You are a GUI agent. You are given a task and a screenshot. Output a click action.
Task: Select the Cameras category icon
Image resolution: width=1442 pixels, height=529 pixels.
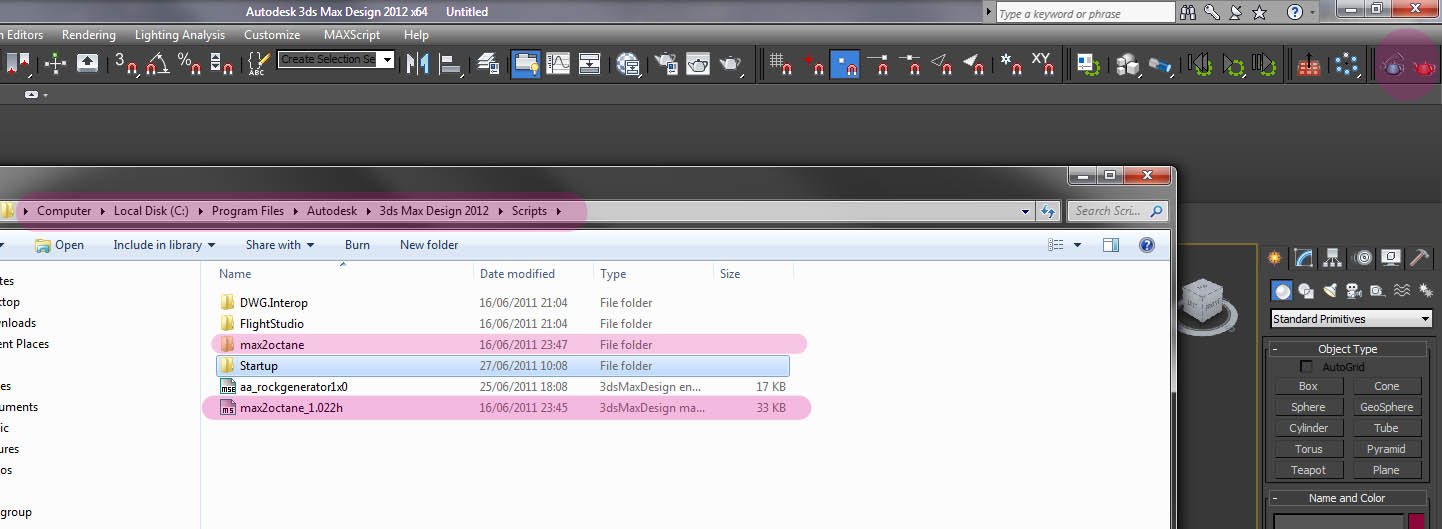(x=1354, y=291)
